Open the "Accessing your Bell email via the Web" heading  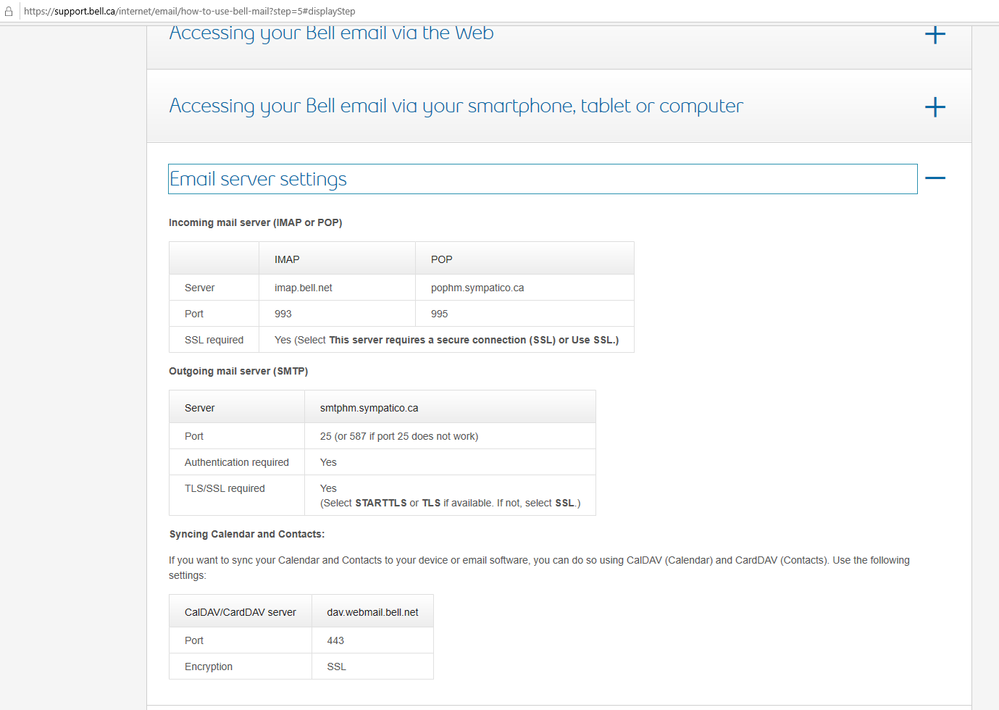pyautogui.click(x=331, y=33)
